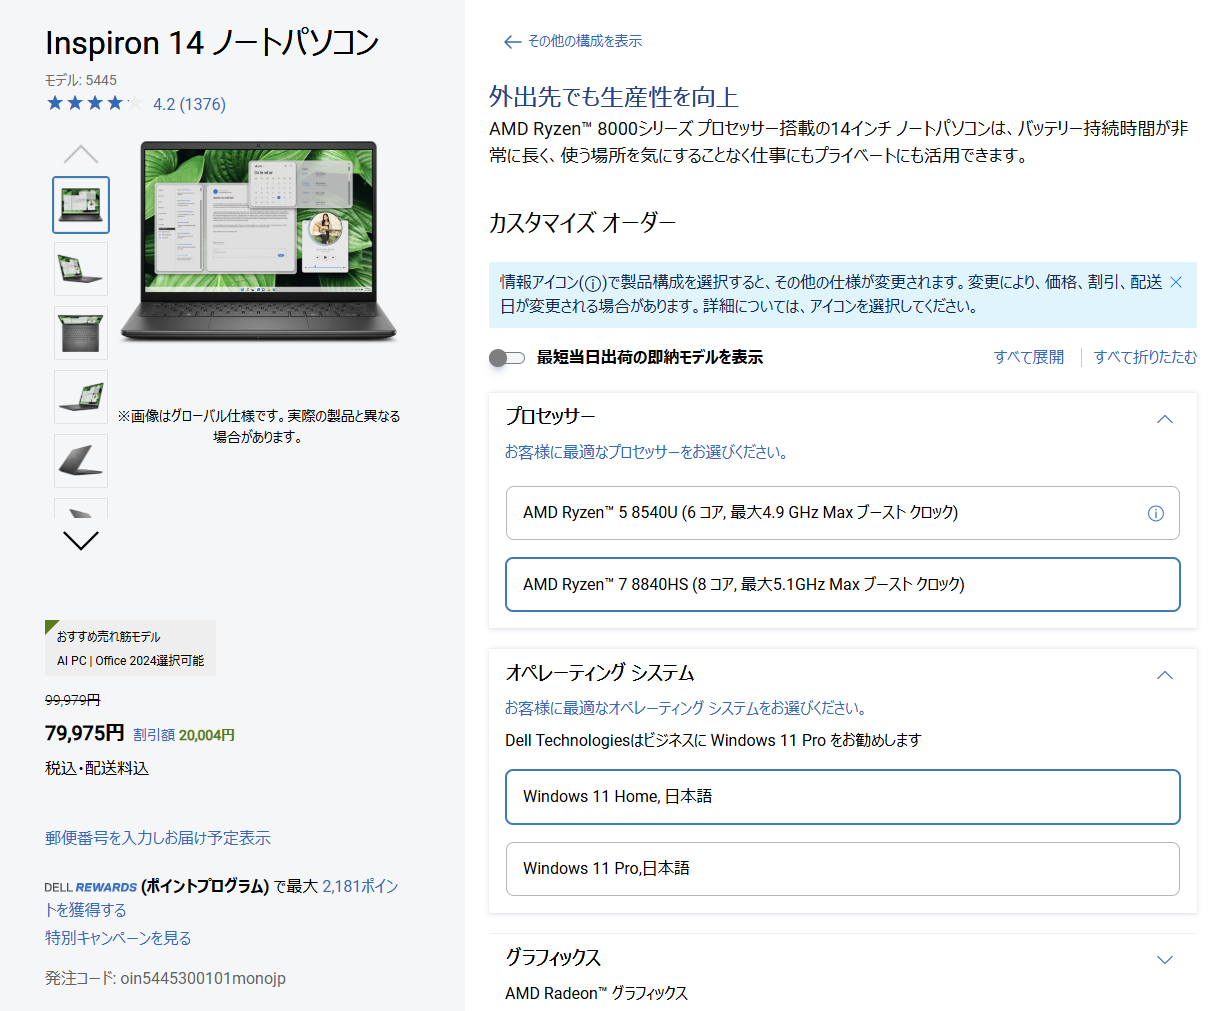Screen dimensions: 1216x1011
Task: Click すべて展開 link
Action: pos(1029,357)
